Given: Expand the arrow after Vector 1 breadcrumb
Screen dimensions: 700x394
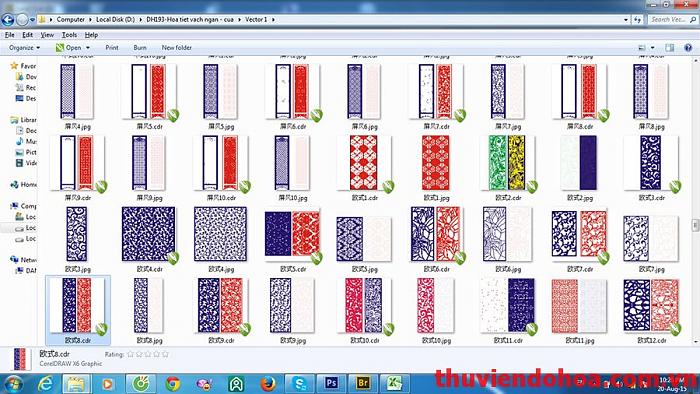Looking at the screenshot, I should [273, 20].
